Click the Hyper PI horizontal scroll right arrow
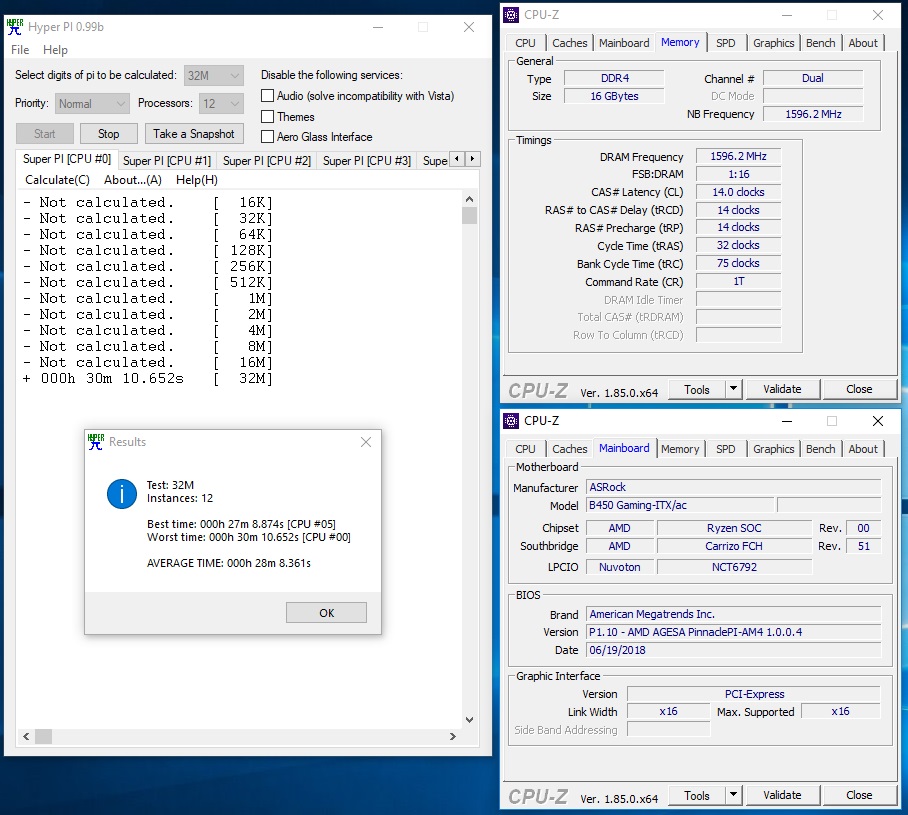The height and width of the screenshot is (815, 908). [453, 736]
